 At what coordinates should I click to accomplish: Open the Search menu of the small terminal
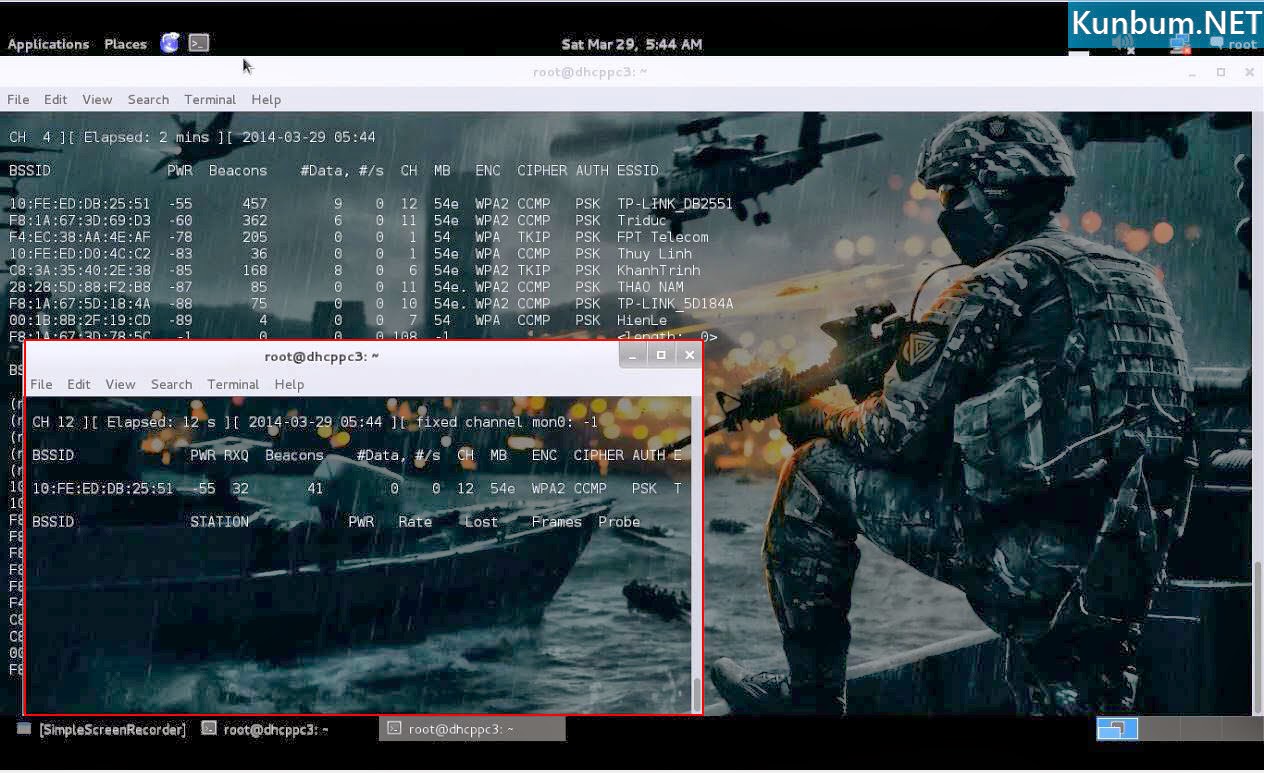(171, 384)
